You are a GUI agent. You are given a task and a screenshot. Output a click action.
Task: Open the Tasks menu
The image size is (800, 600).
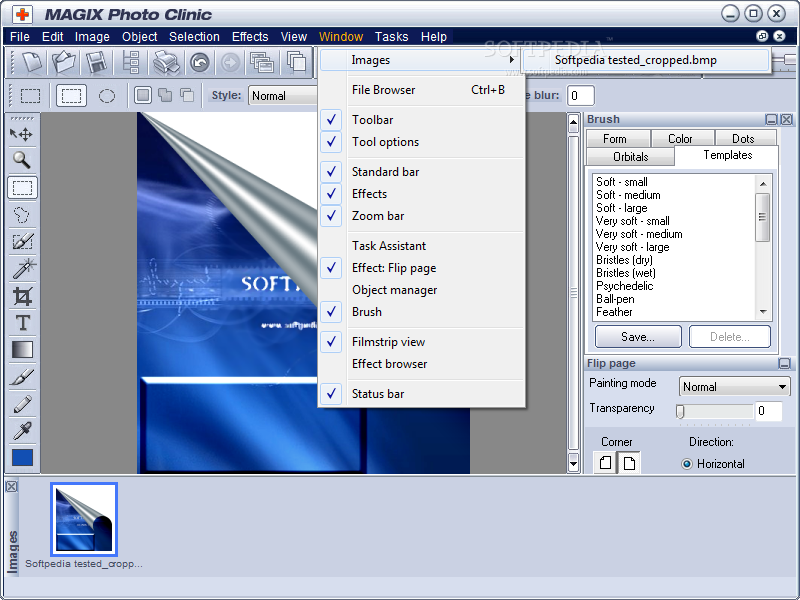tap(391, 37)
